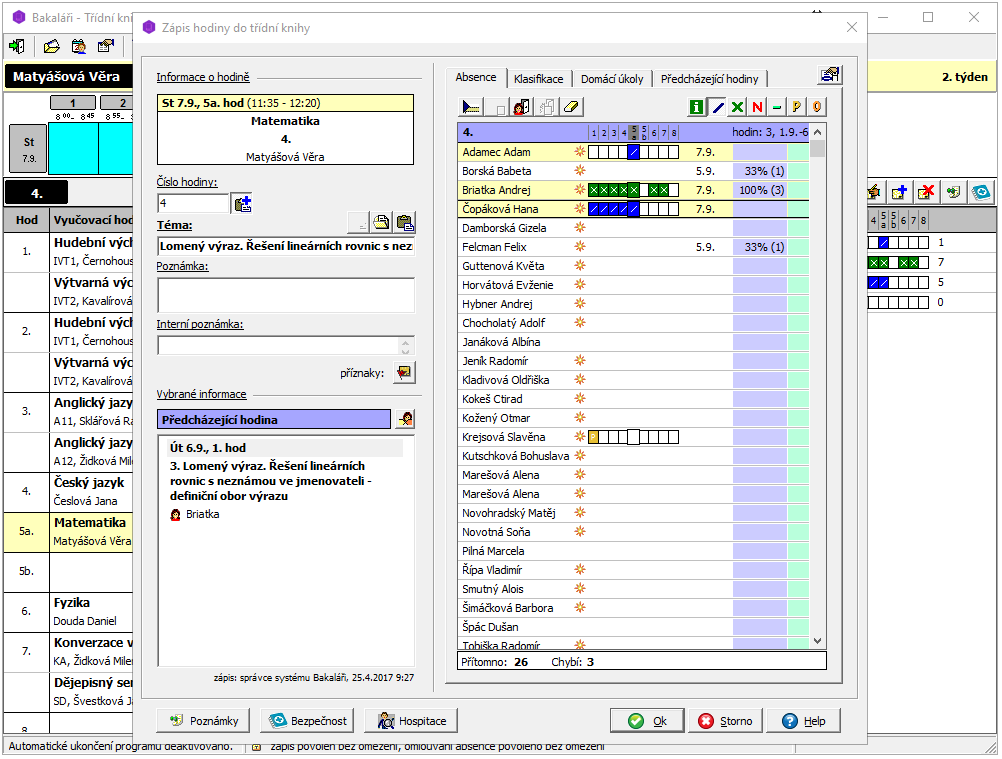The width and height of the screenshot is (1002, 759).
Task: Toggle Krejsová Slavěna's first hour cell
Action: click(593, 437)
